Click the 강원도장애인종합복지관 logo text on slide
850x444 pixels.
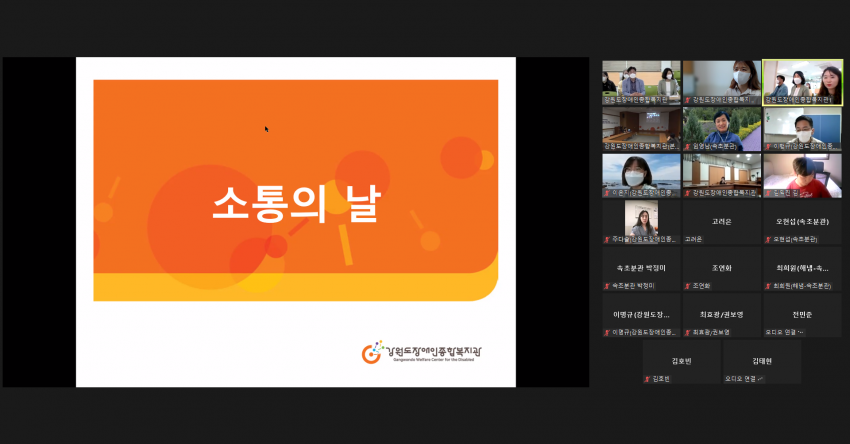434,351
